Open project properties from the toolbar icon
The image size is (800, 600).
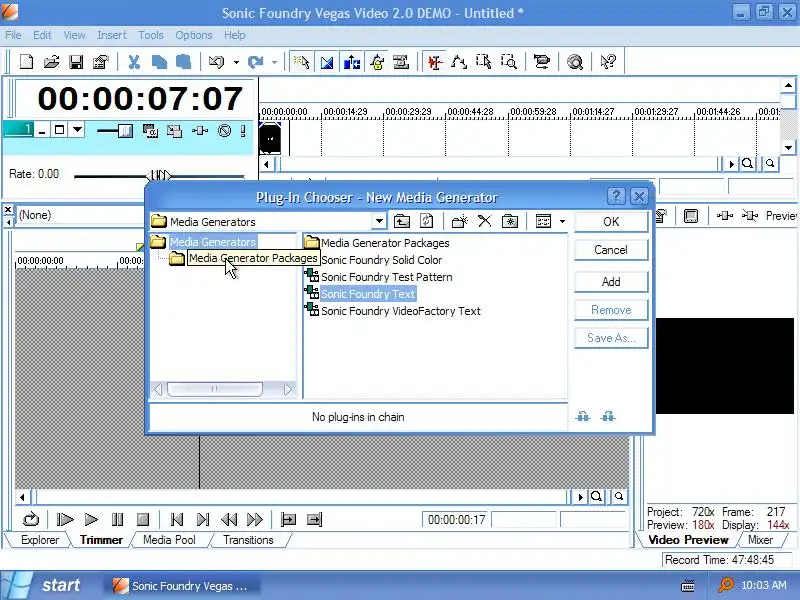coord(101,62)
